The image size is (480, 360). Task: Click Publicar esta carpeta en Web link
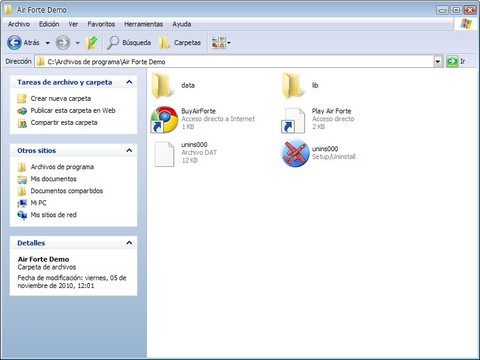pyautogui.click(x=73, y=111)
